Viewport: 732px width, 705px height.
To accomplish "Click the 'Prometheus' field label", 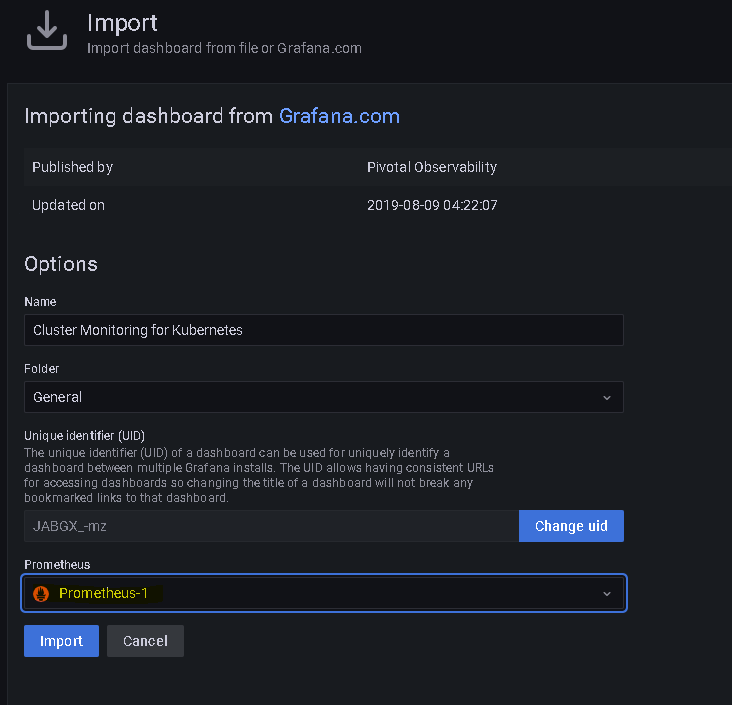I will (x=57, y=564).
